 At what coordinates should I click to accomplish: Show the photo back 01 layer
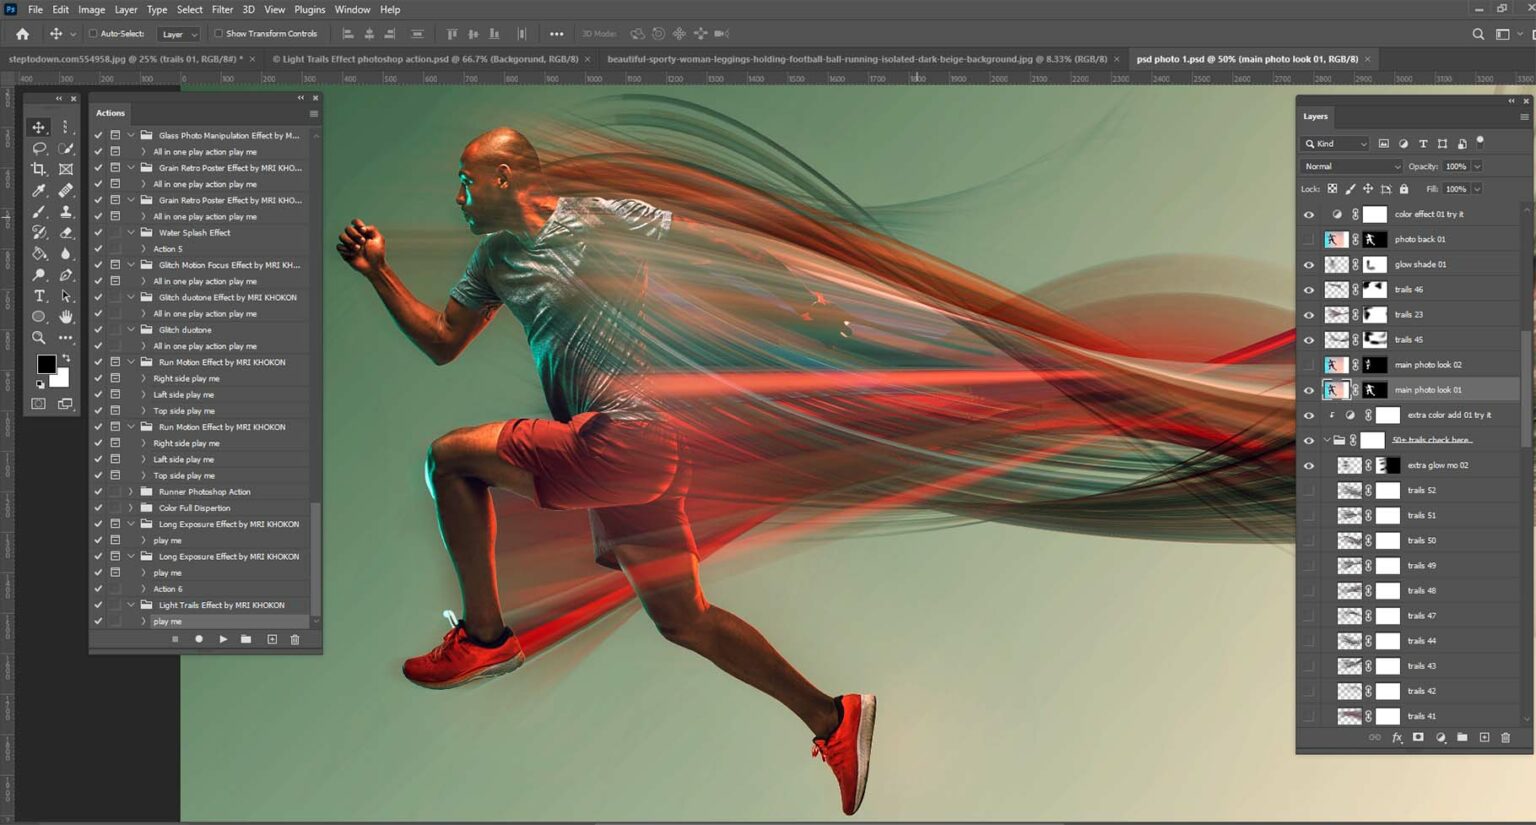(1309, 239)
